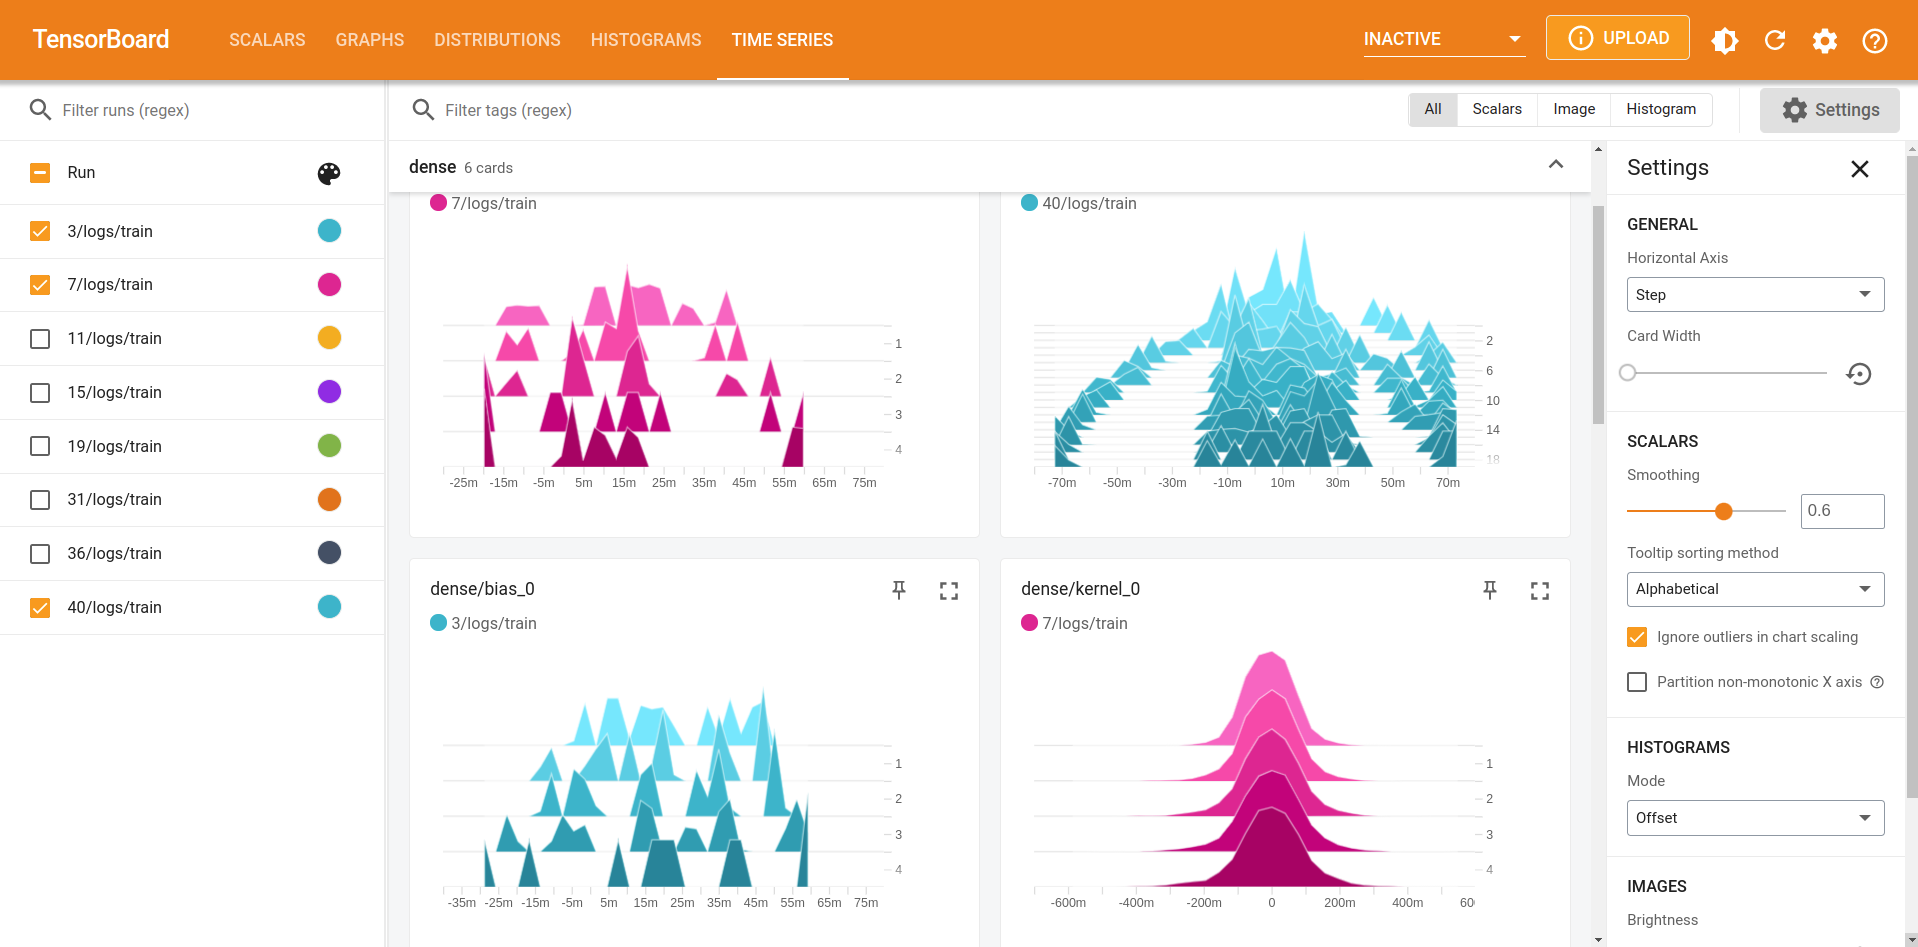Change the 31/logs/train orange color swatch
The height and width of the screenshot is (947, 1918).
pyautogui.click(x=329, y=499)
